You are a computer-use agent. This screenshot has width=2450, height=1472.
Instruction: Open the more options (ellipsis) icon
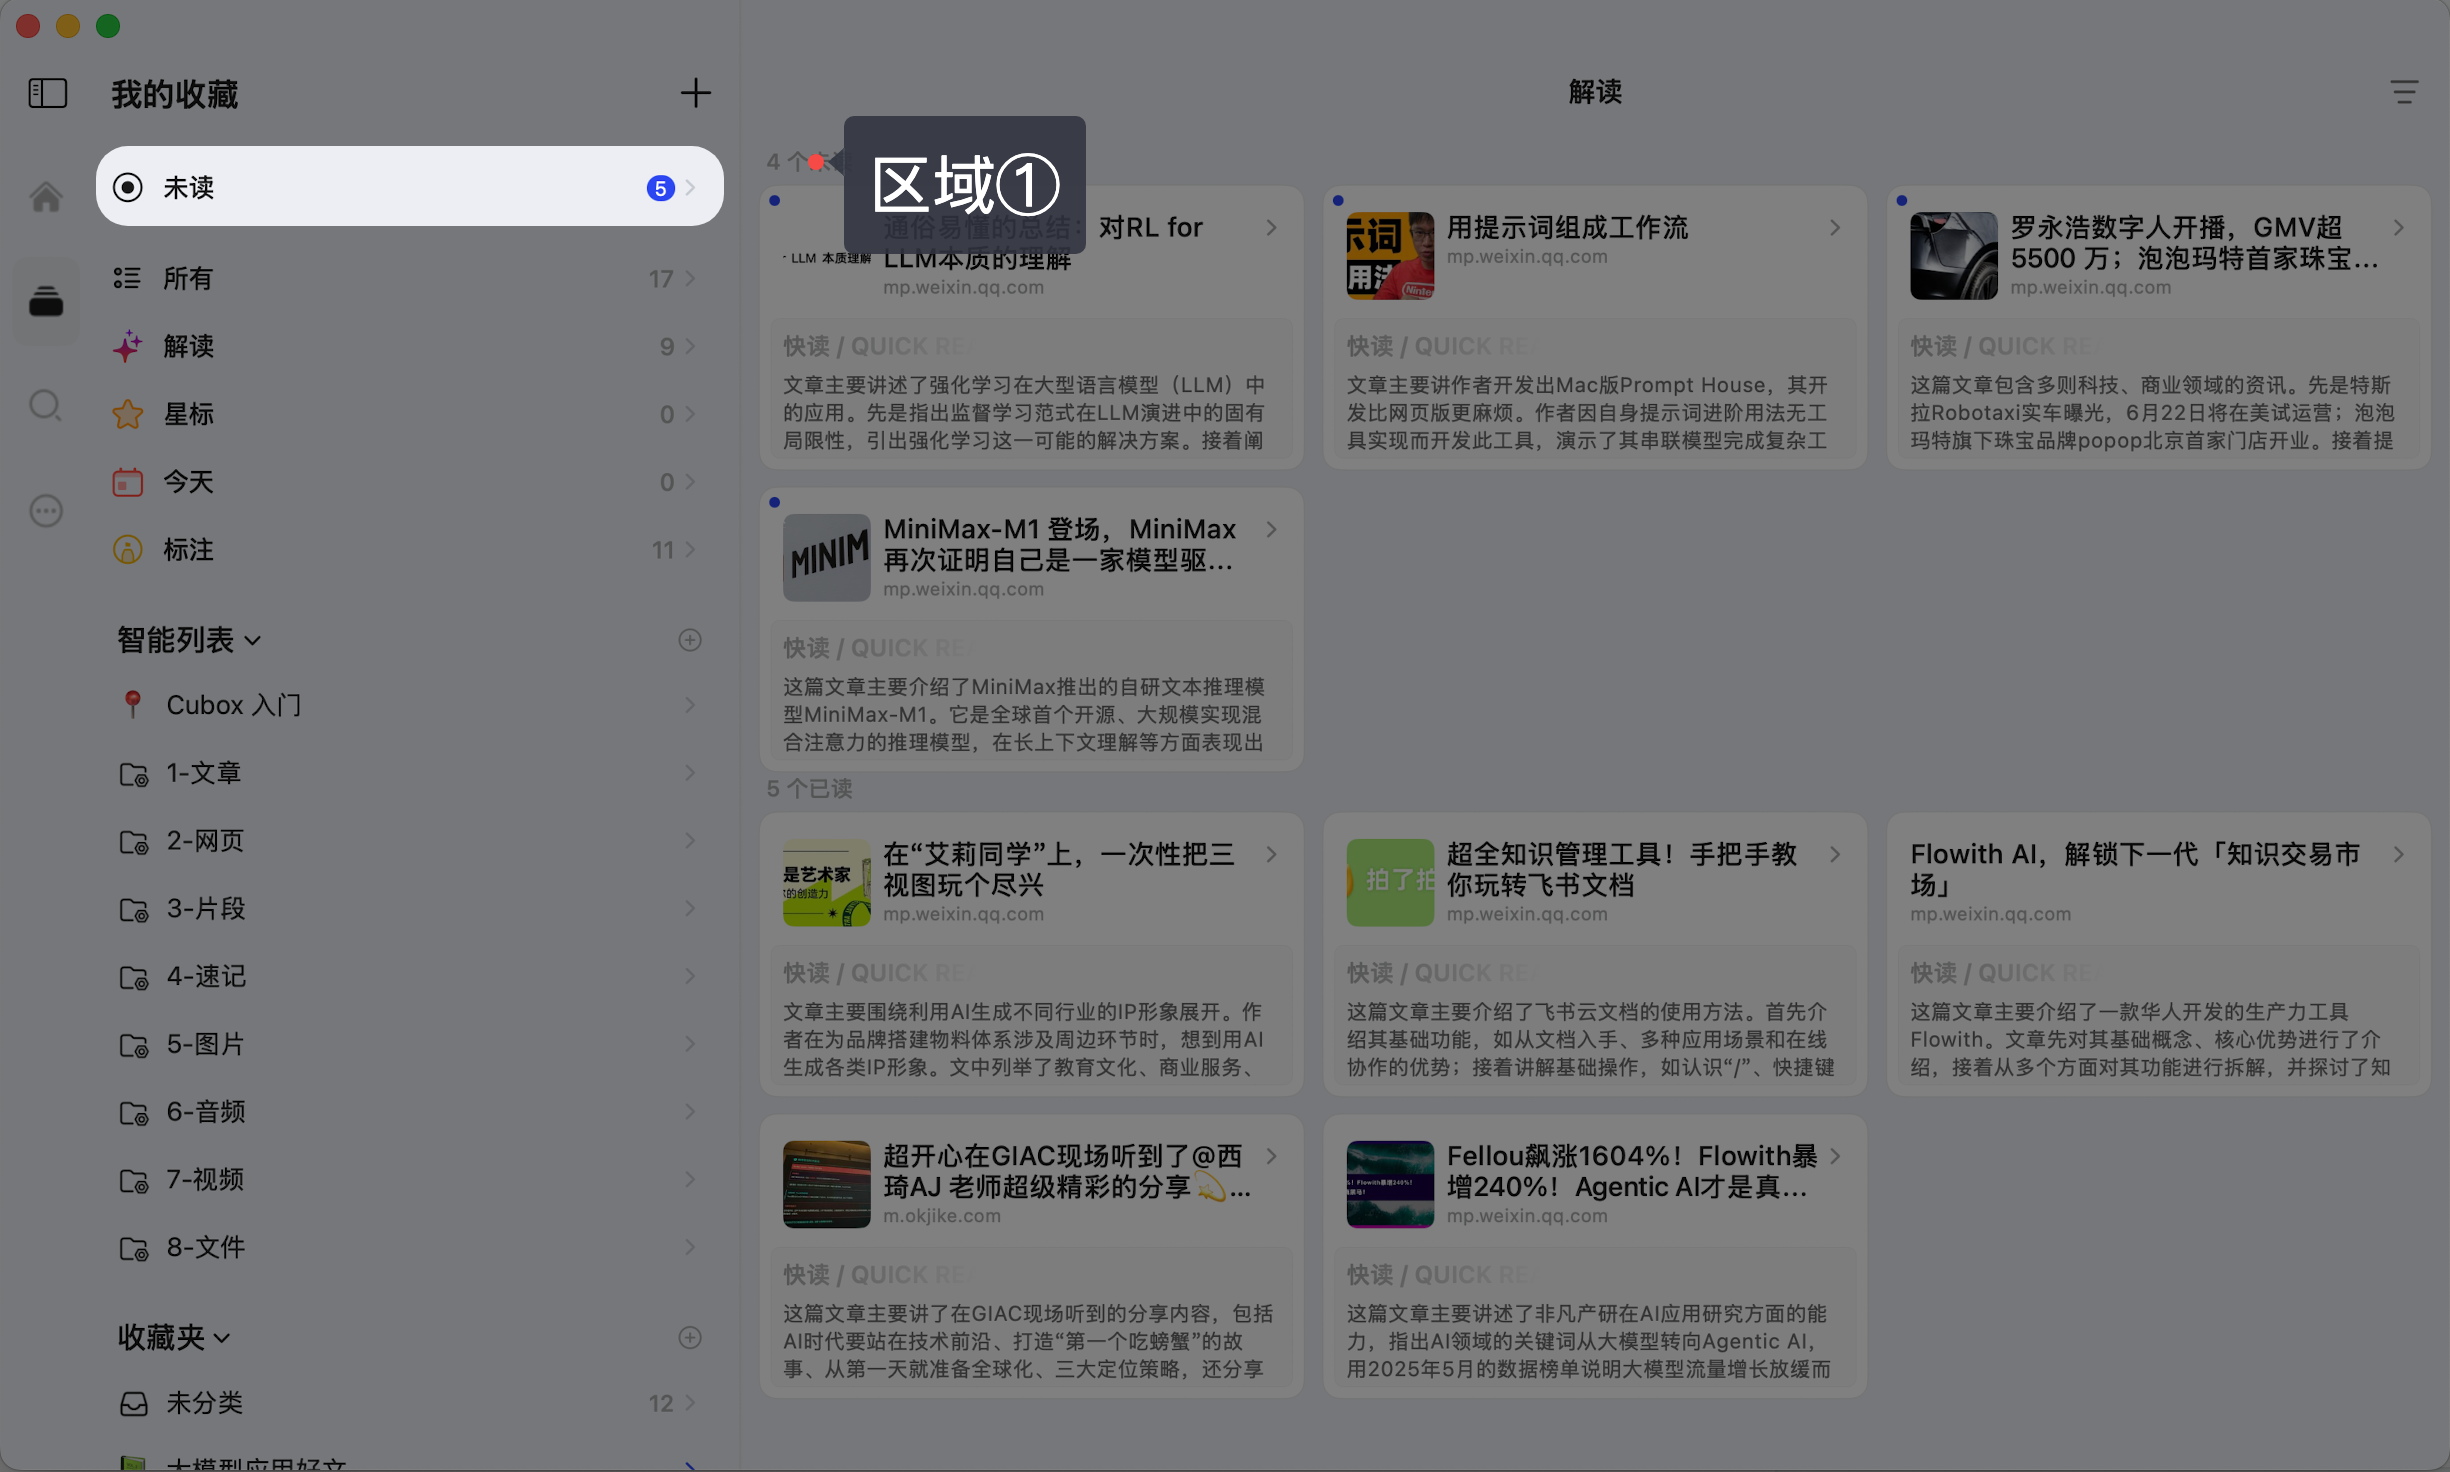pyautogui.click(x=46, y=511)
